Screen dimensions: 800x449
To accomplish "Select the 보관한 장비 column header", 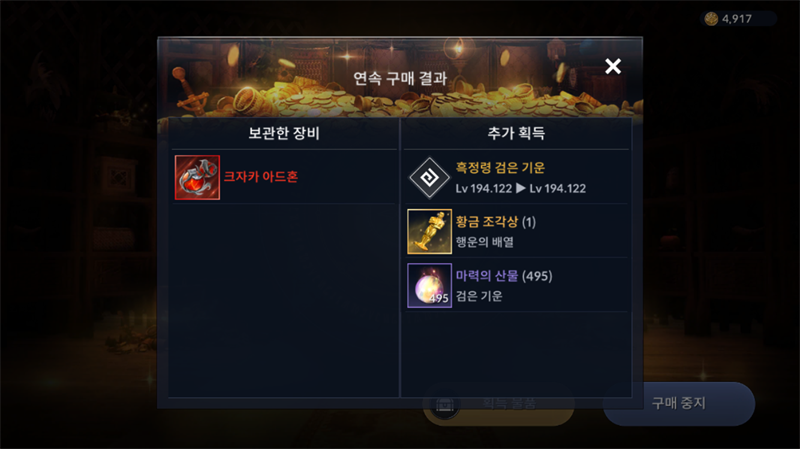I will [284, 133].
